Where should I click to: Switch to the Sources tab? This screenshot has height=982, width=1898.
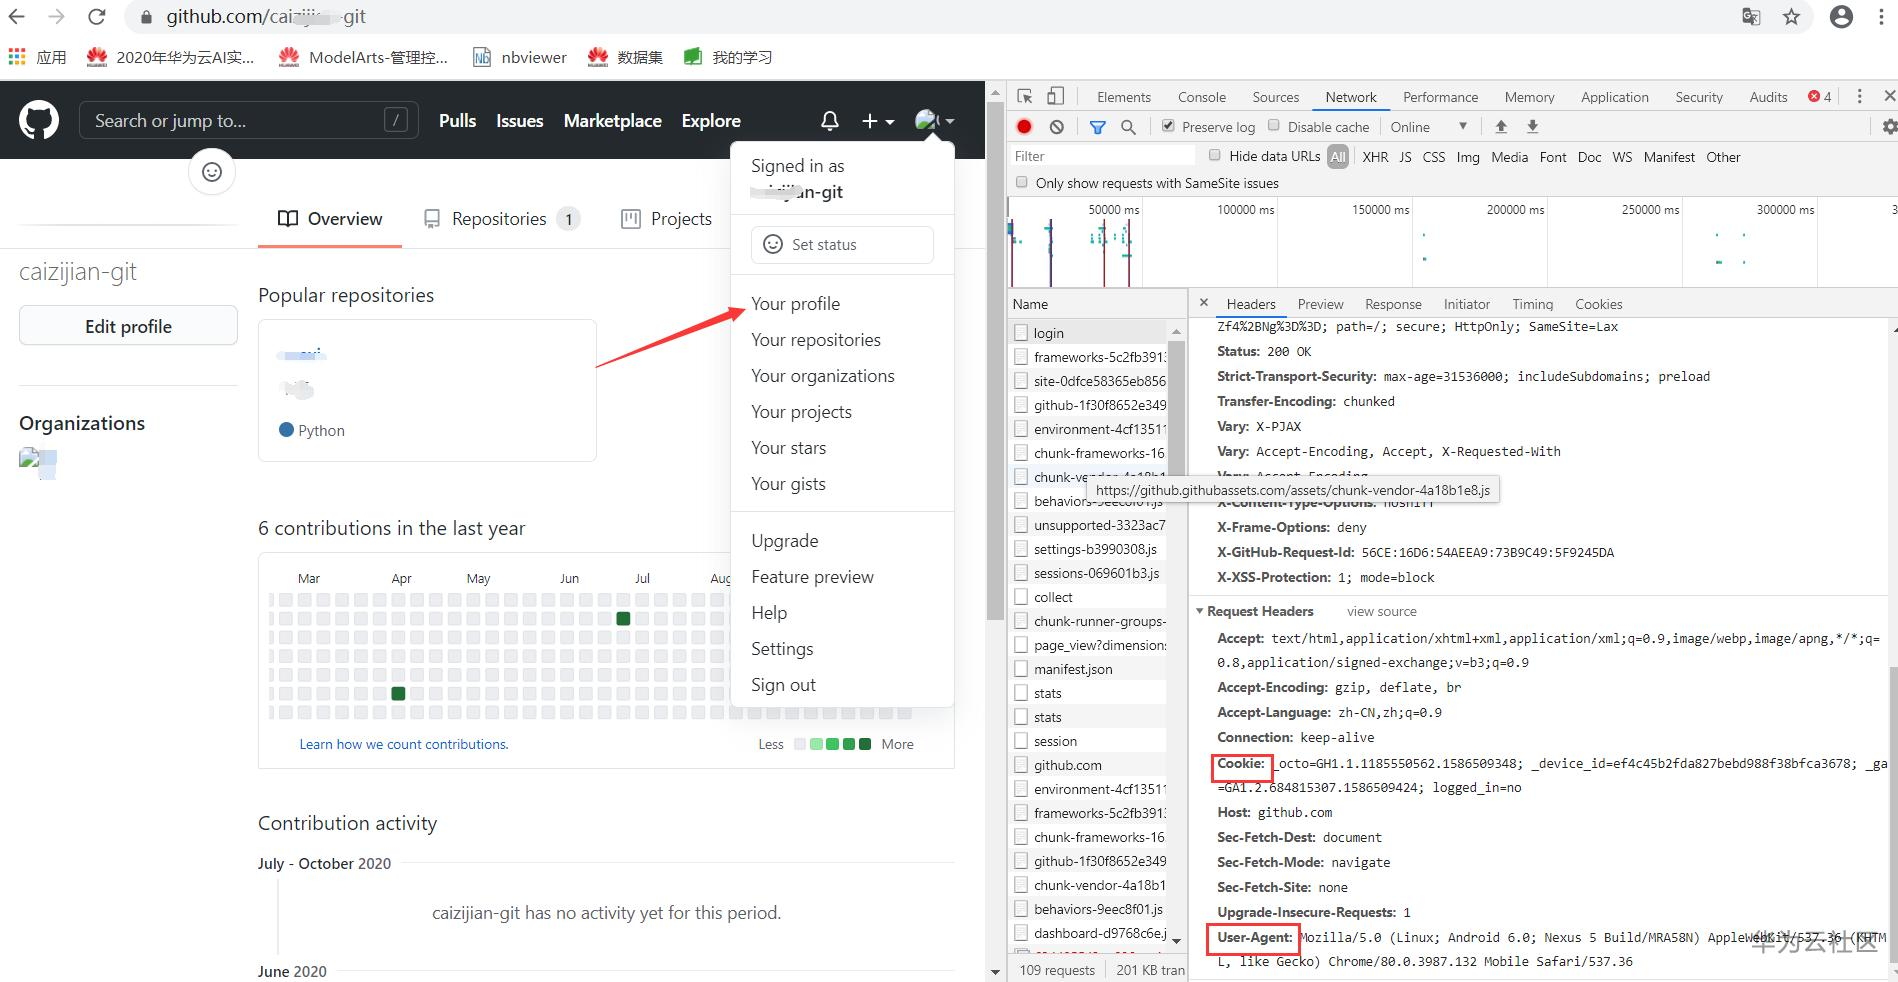(1275, 97)
